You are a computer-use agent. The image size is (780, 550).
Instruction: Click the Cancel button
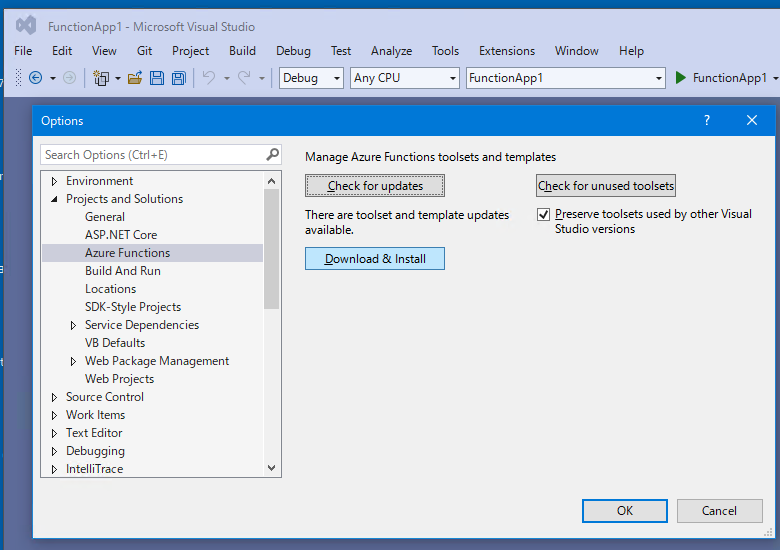pos(719,511)
